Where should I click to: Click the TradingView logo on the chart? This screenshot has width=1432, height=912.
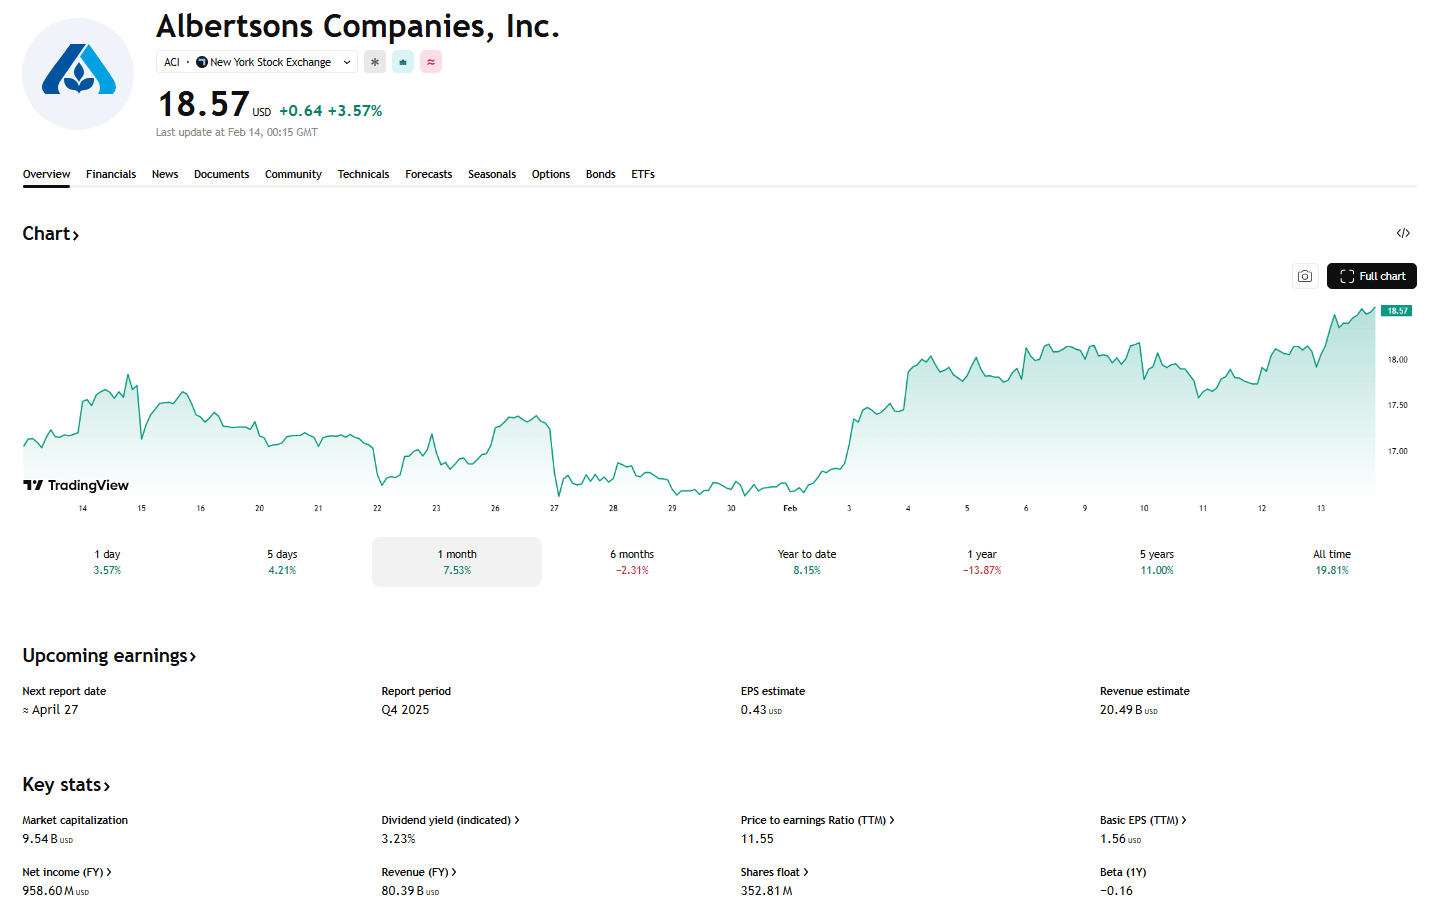pos(76,485)
